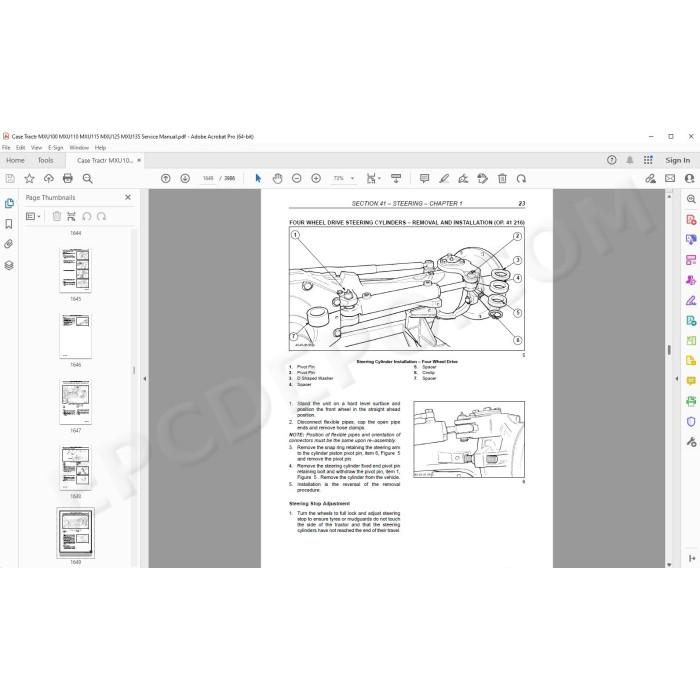Open Layers panel icon
The image size is (700, 700).
(x=9, y=265)
